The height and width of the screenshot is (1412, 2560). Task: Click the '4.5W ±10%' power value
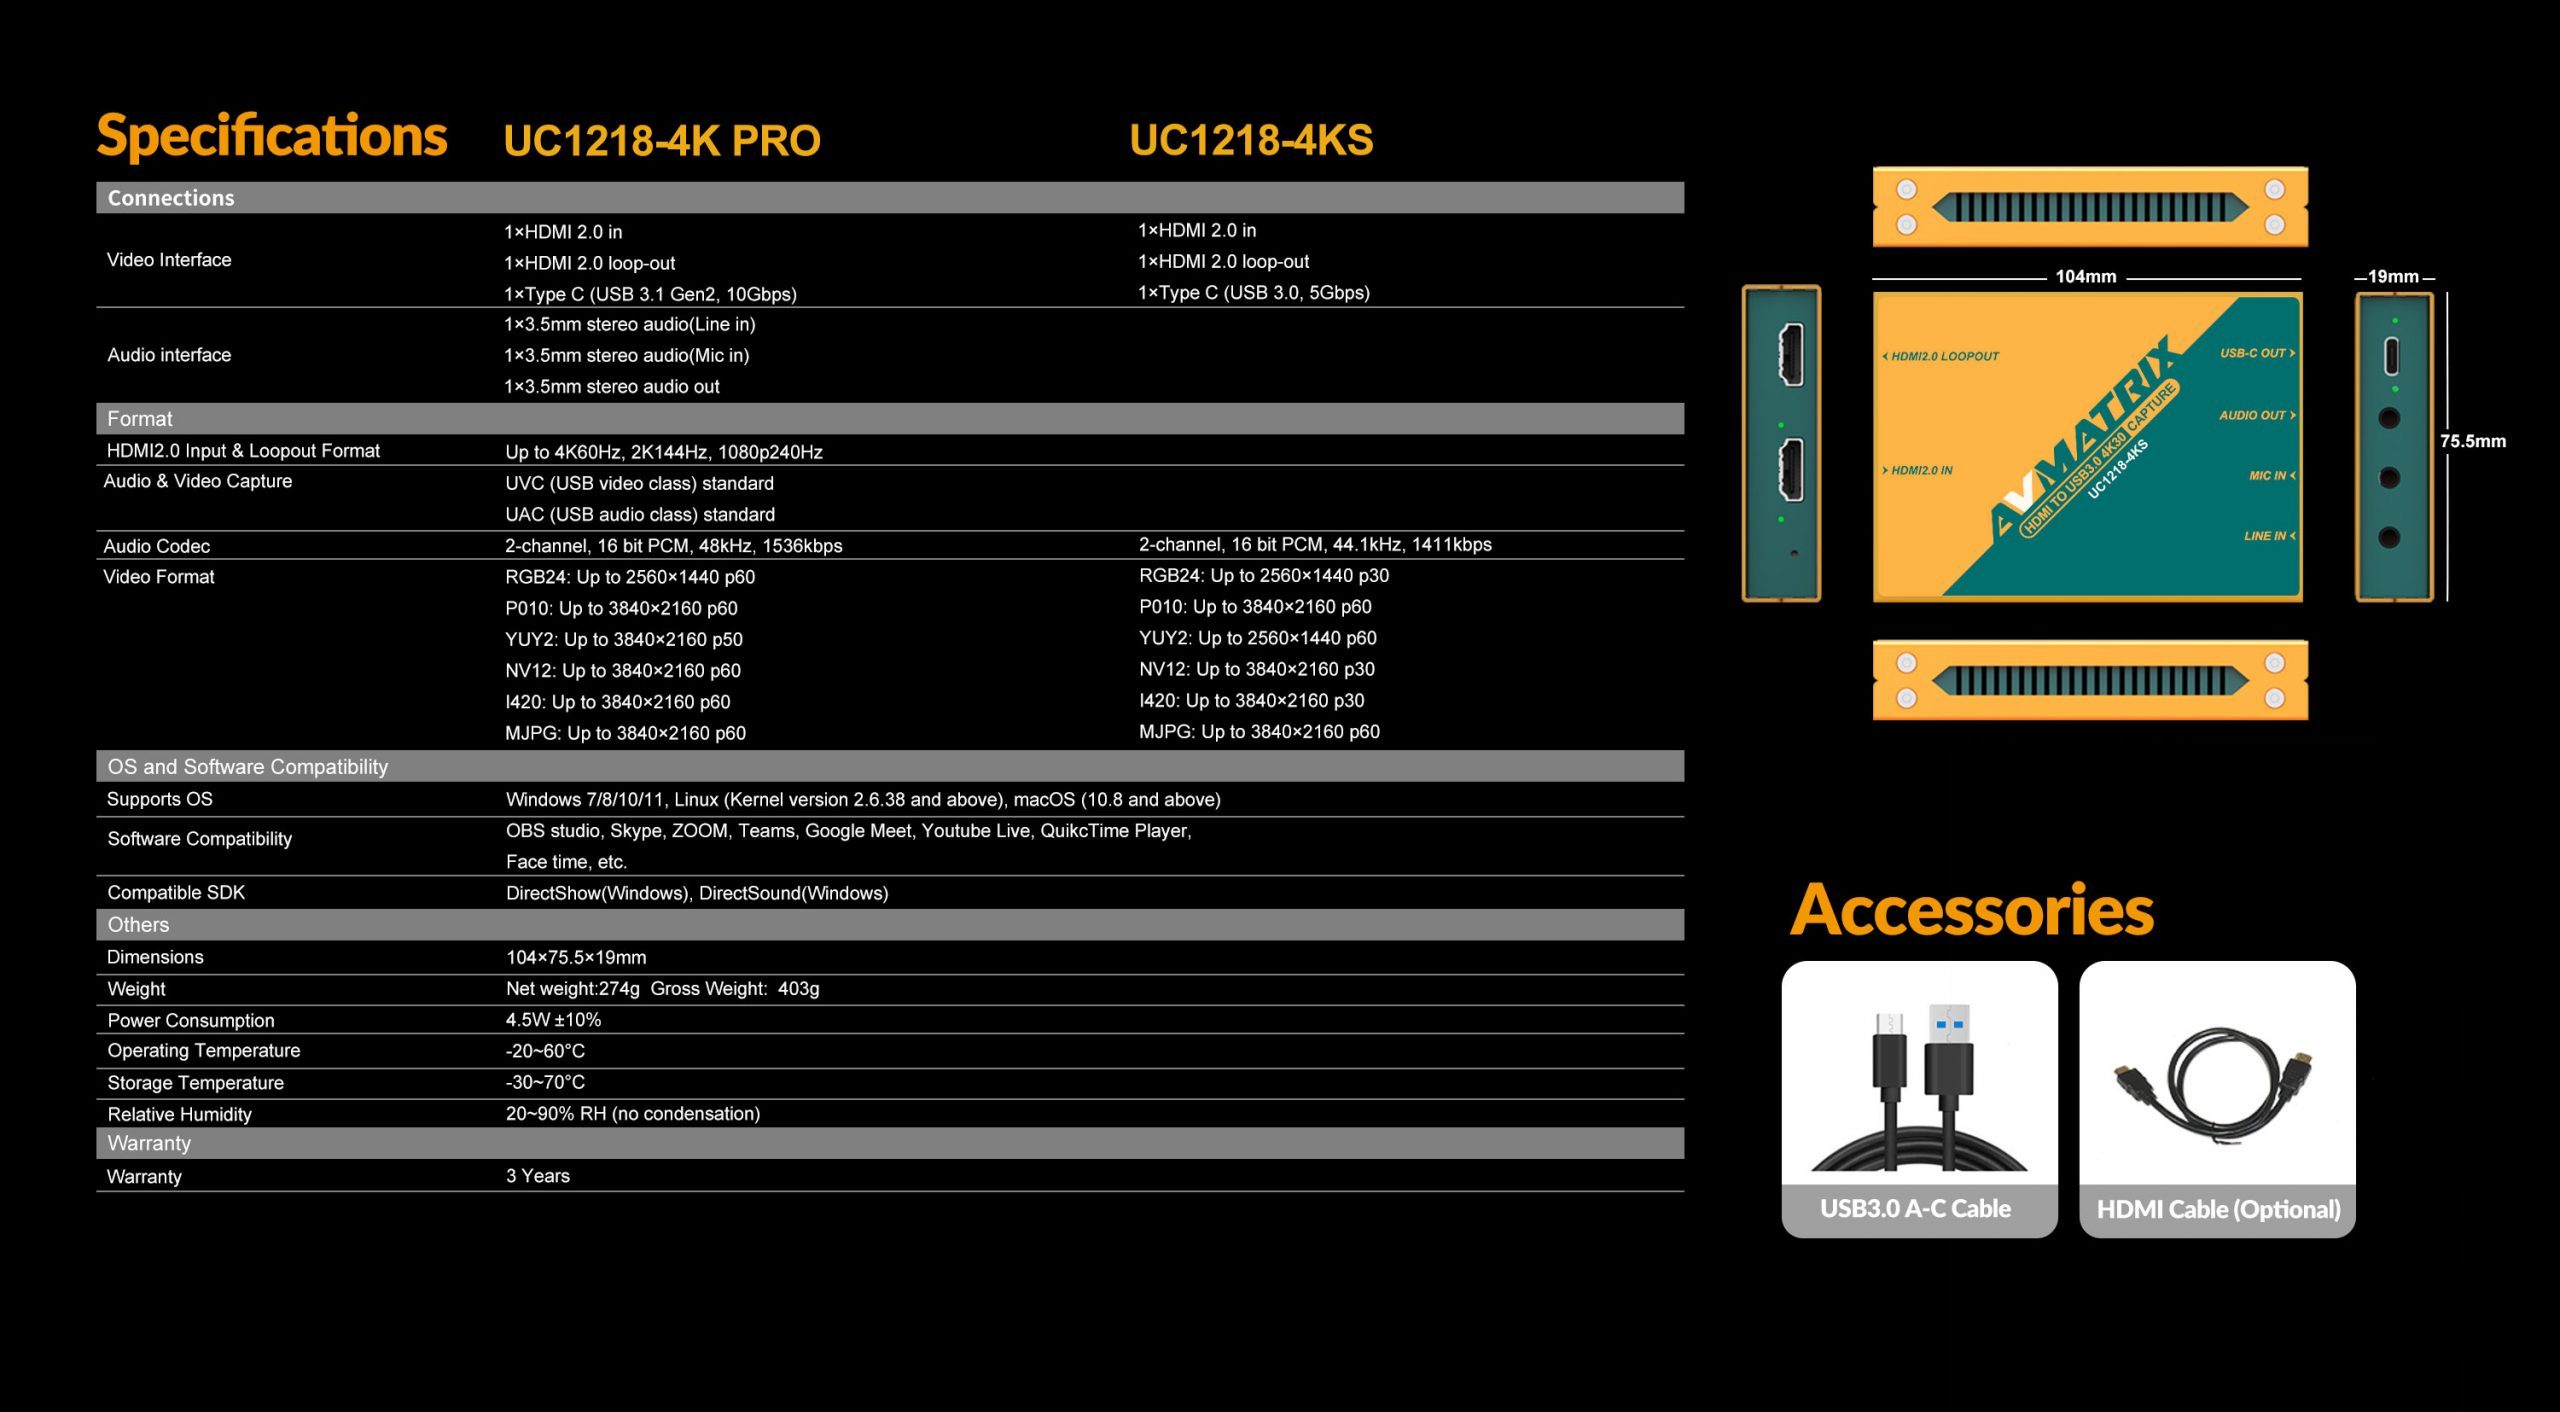pos(553,1020)
